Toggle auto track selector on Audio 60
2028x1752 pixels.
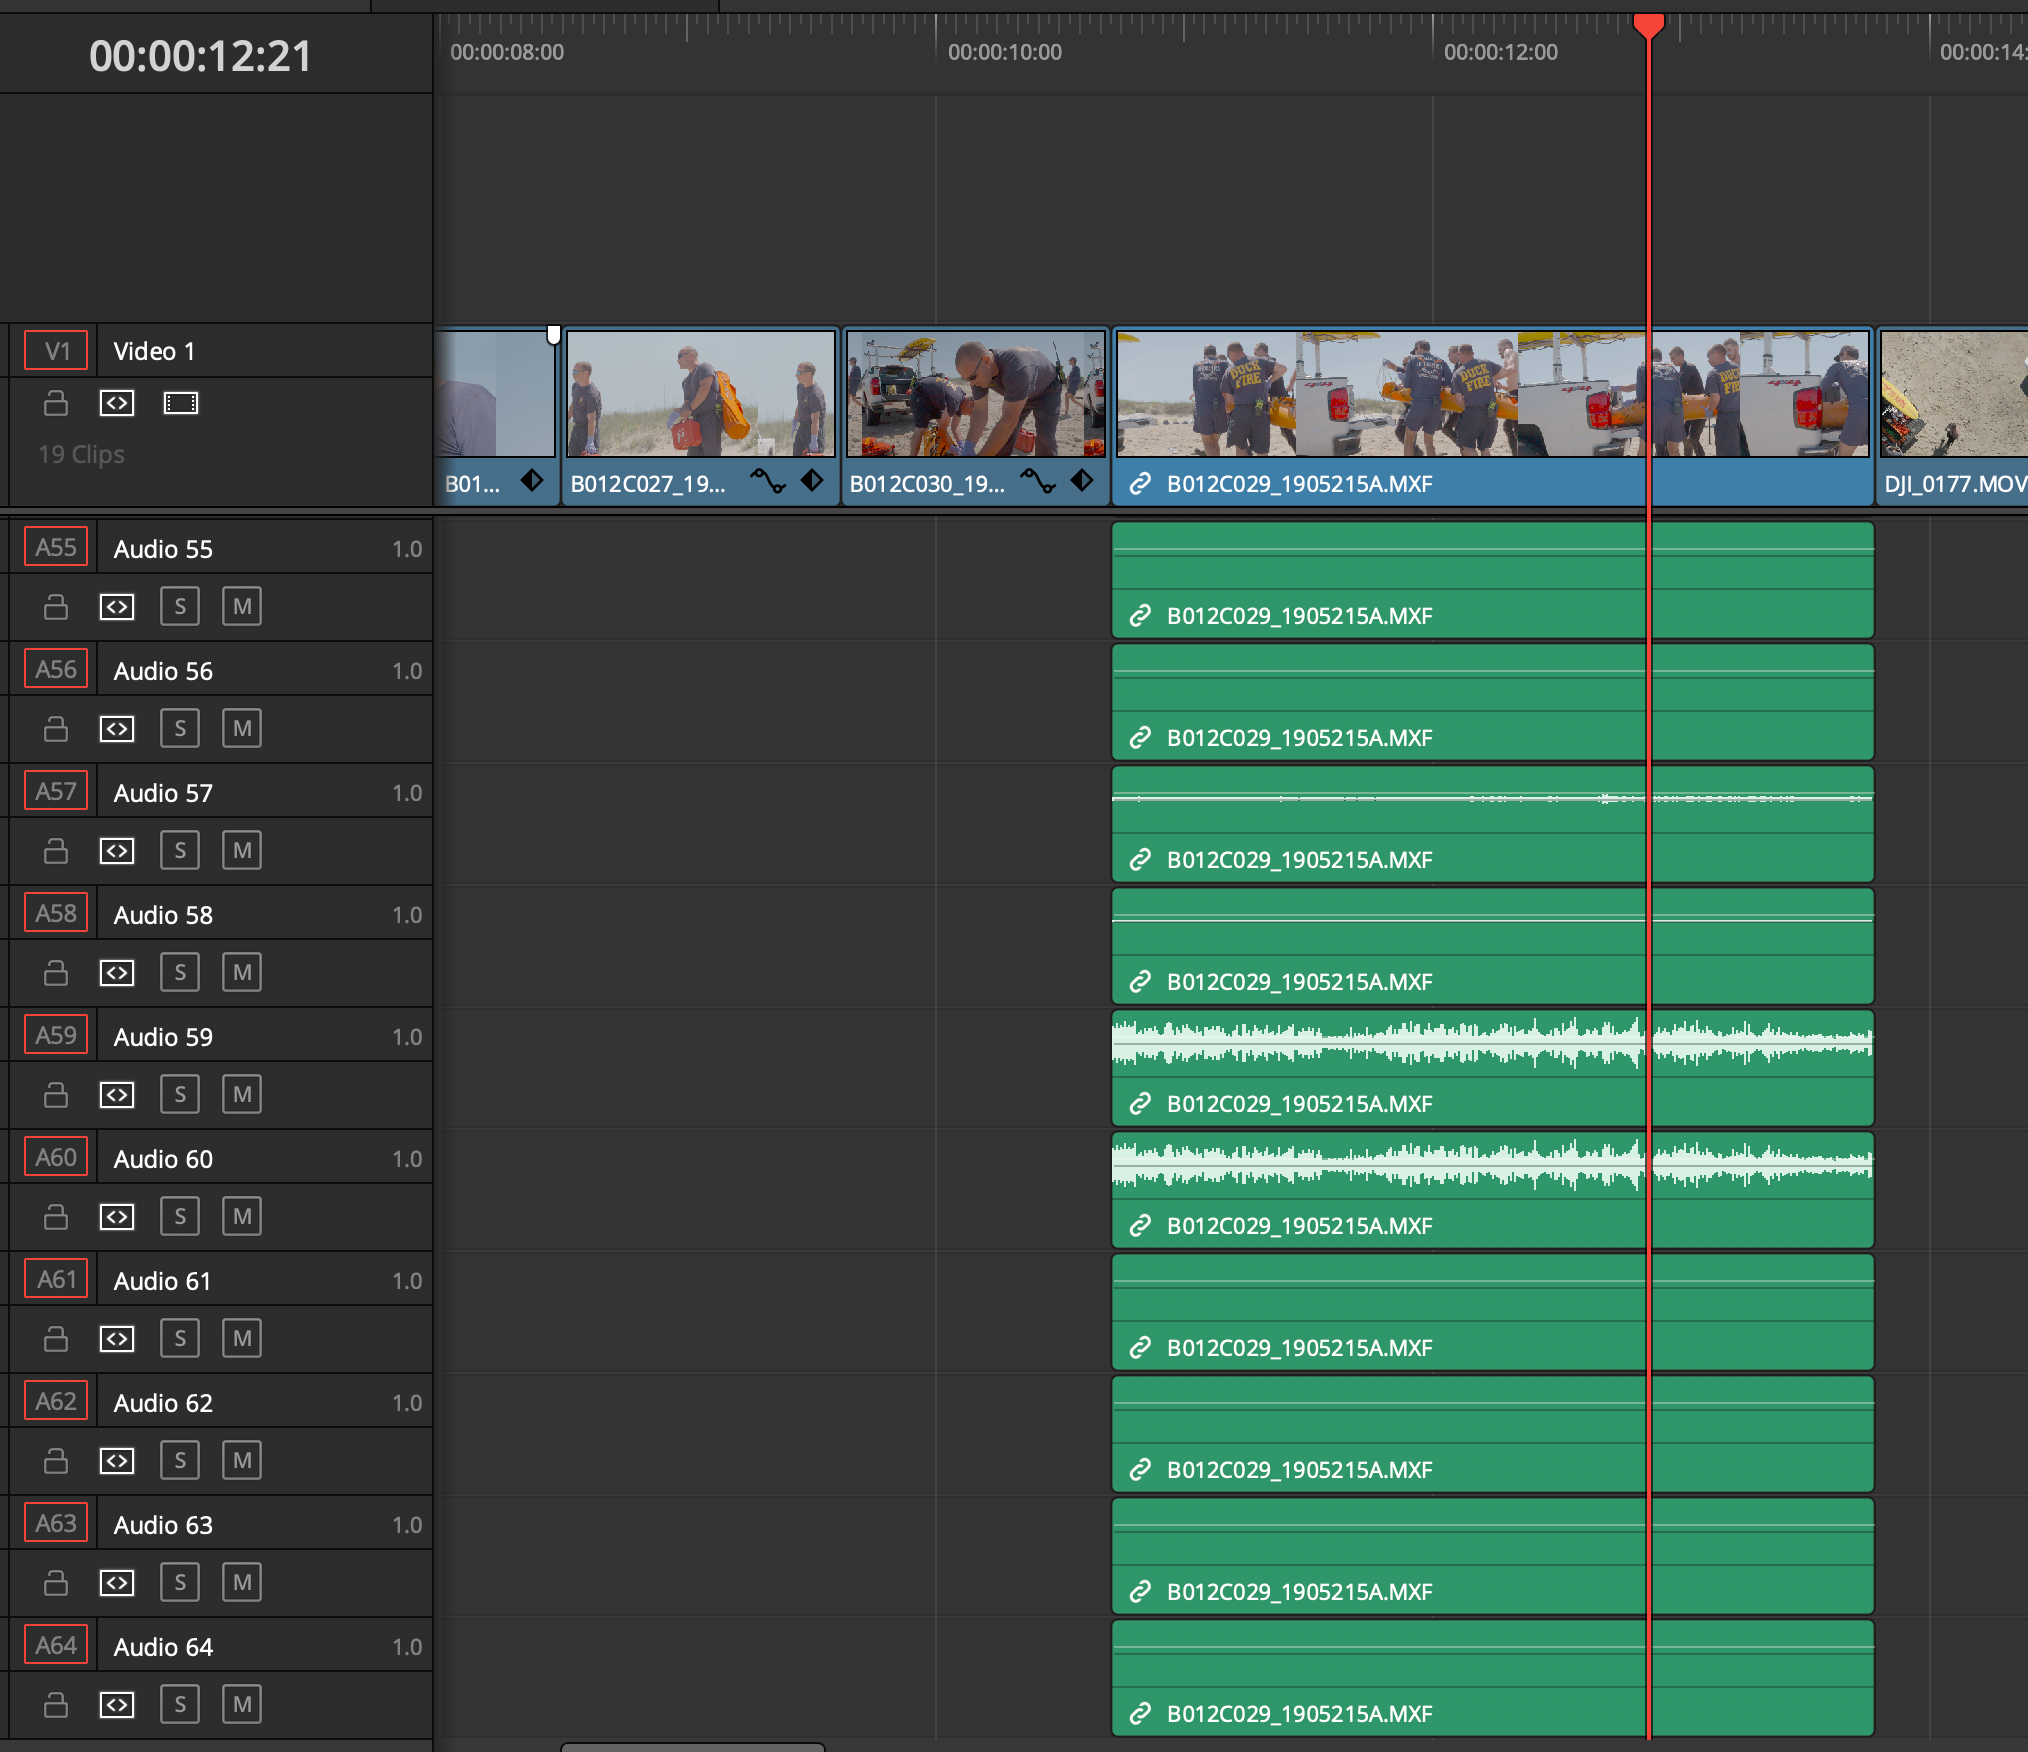(x=117, y=1217)
